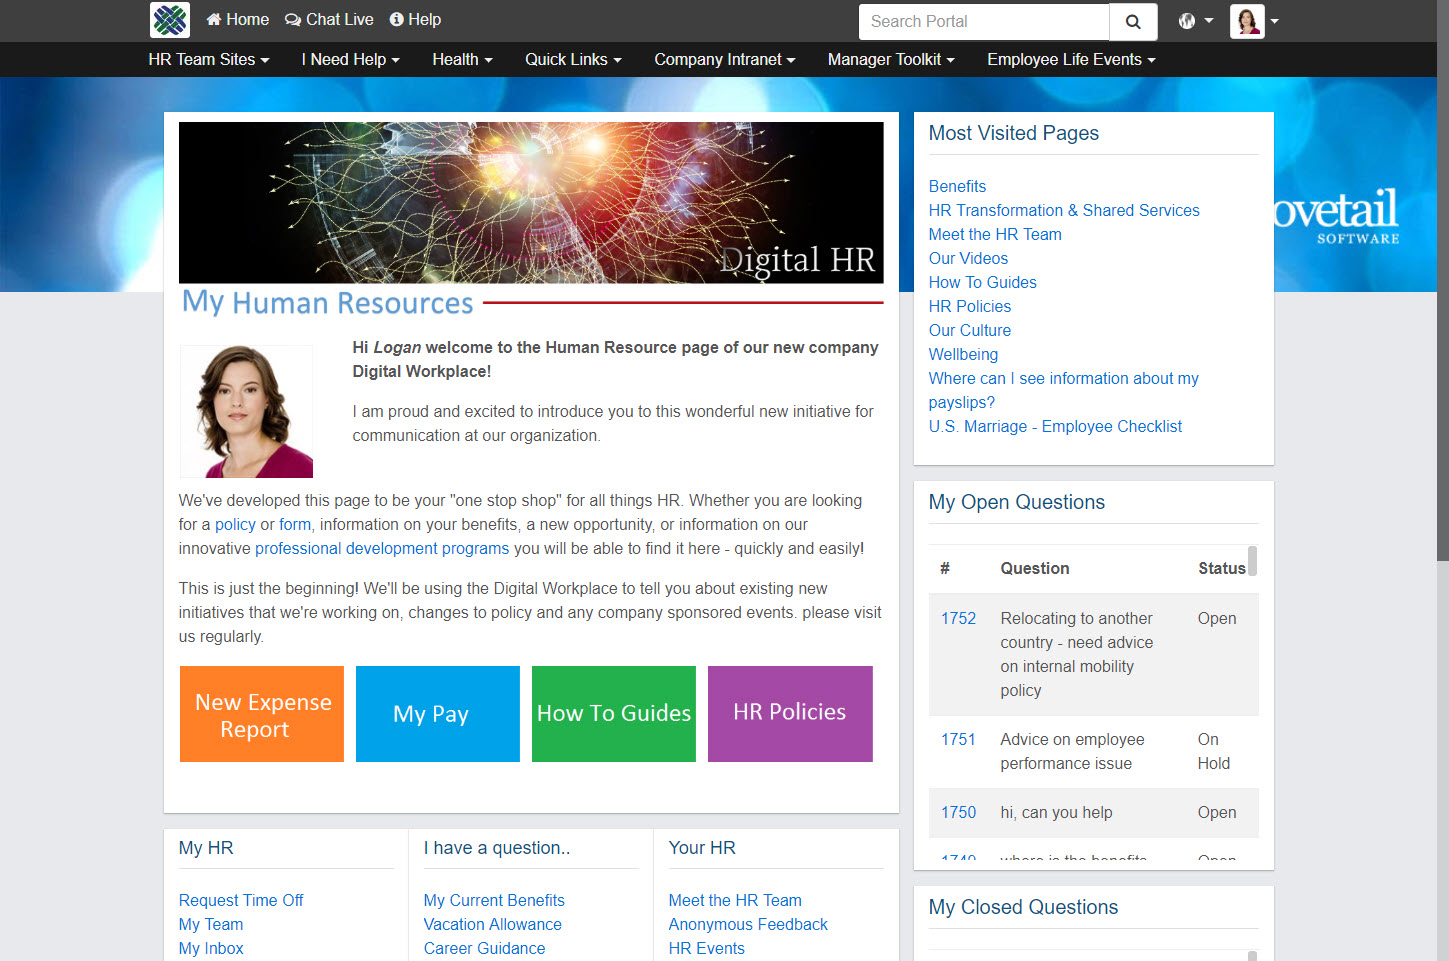1449x961 pixels.
Task: Open the HR Events link
Action: coord(707,949)
